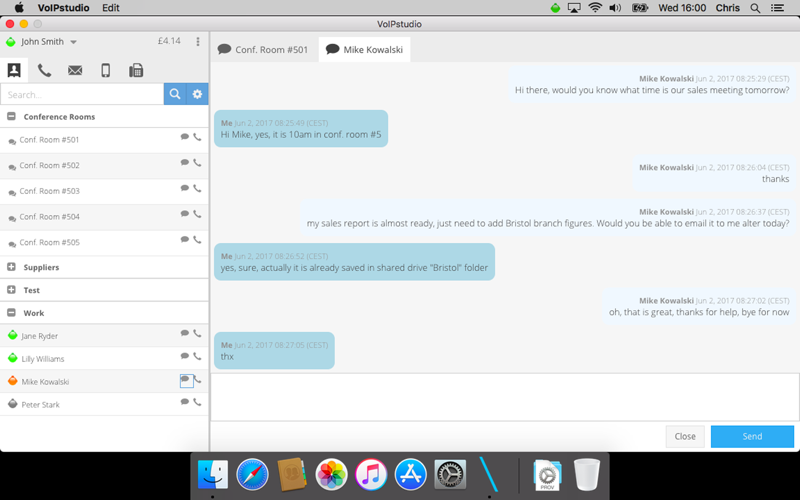The height and width of the screenshot is (500, 800).
Task: Expand the Suppliers group
Action: [x=11, y=267]
